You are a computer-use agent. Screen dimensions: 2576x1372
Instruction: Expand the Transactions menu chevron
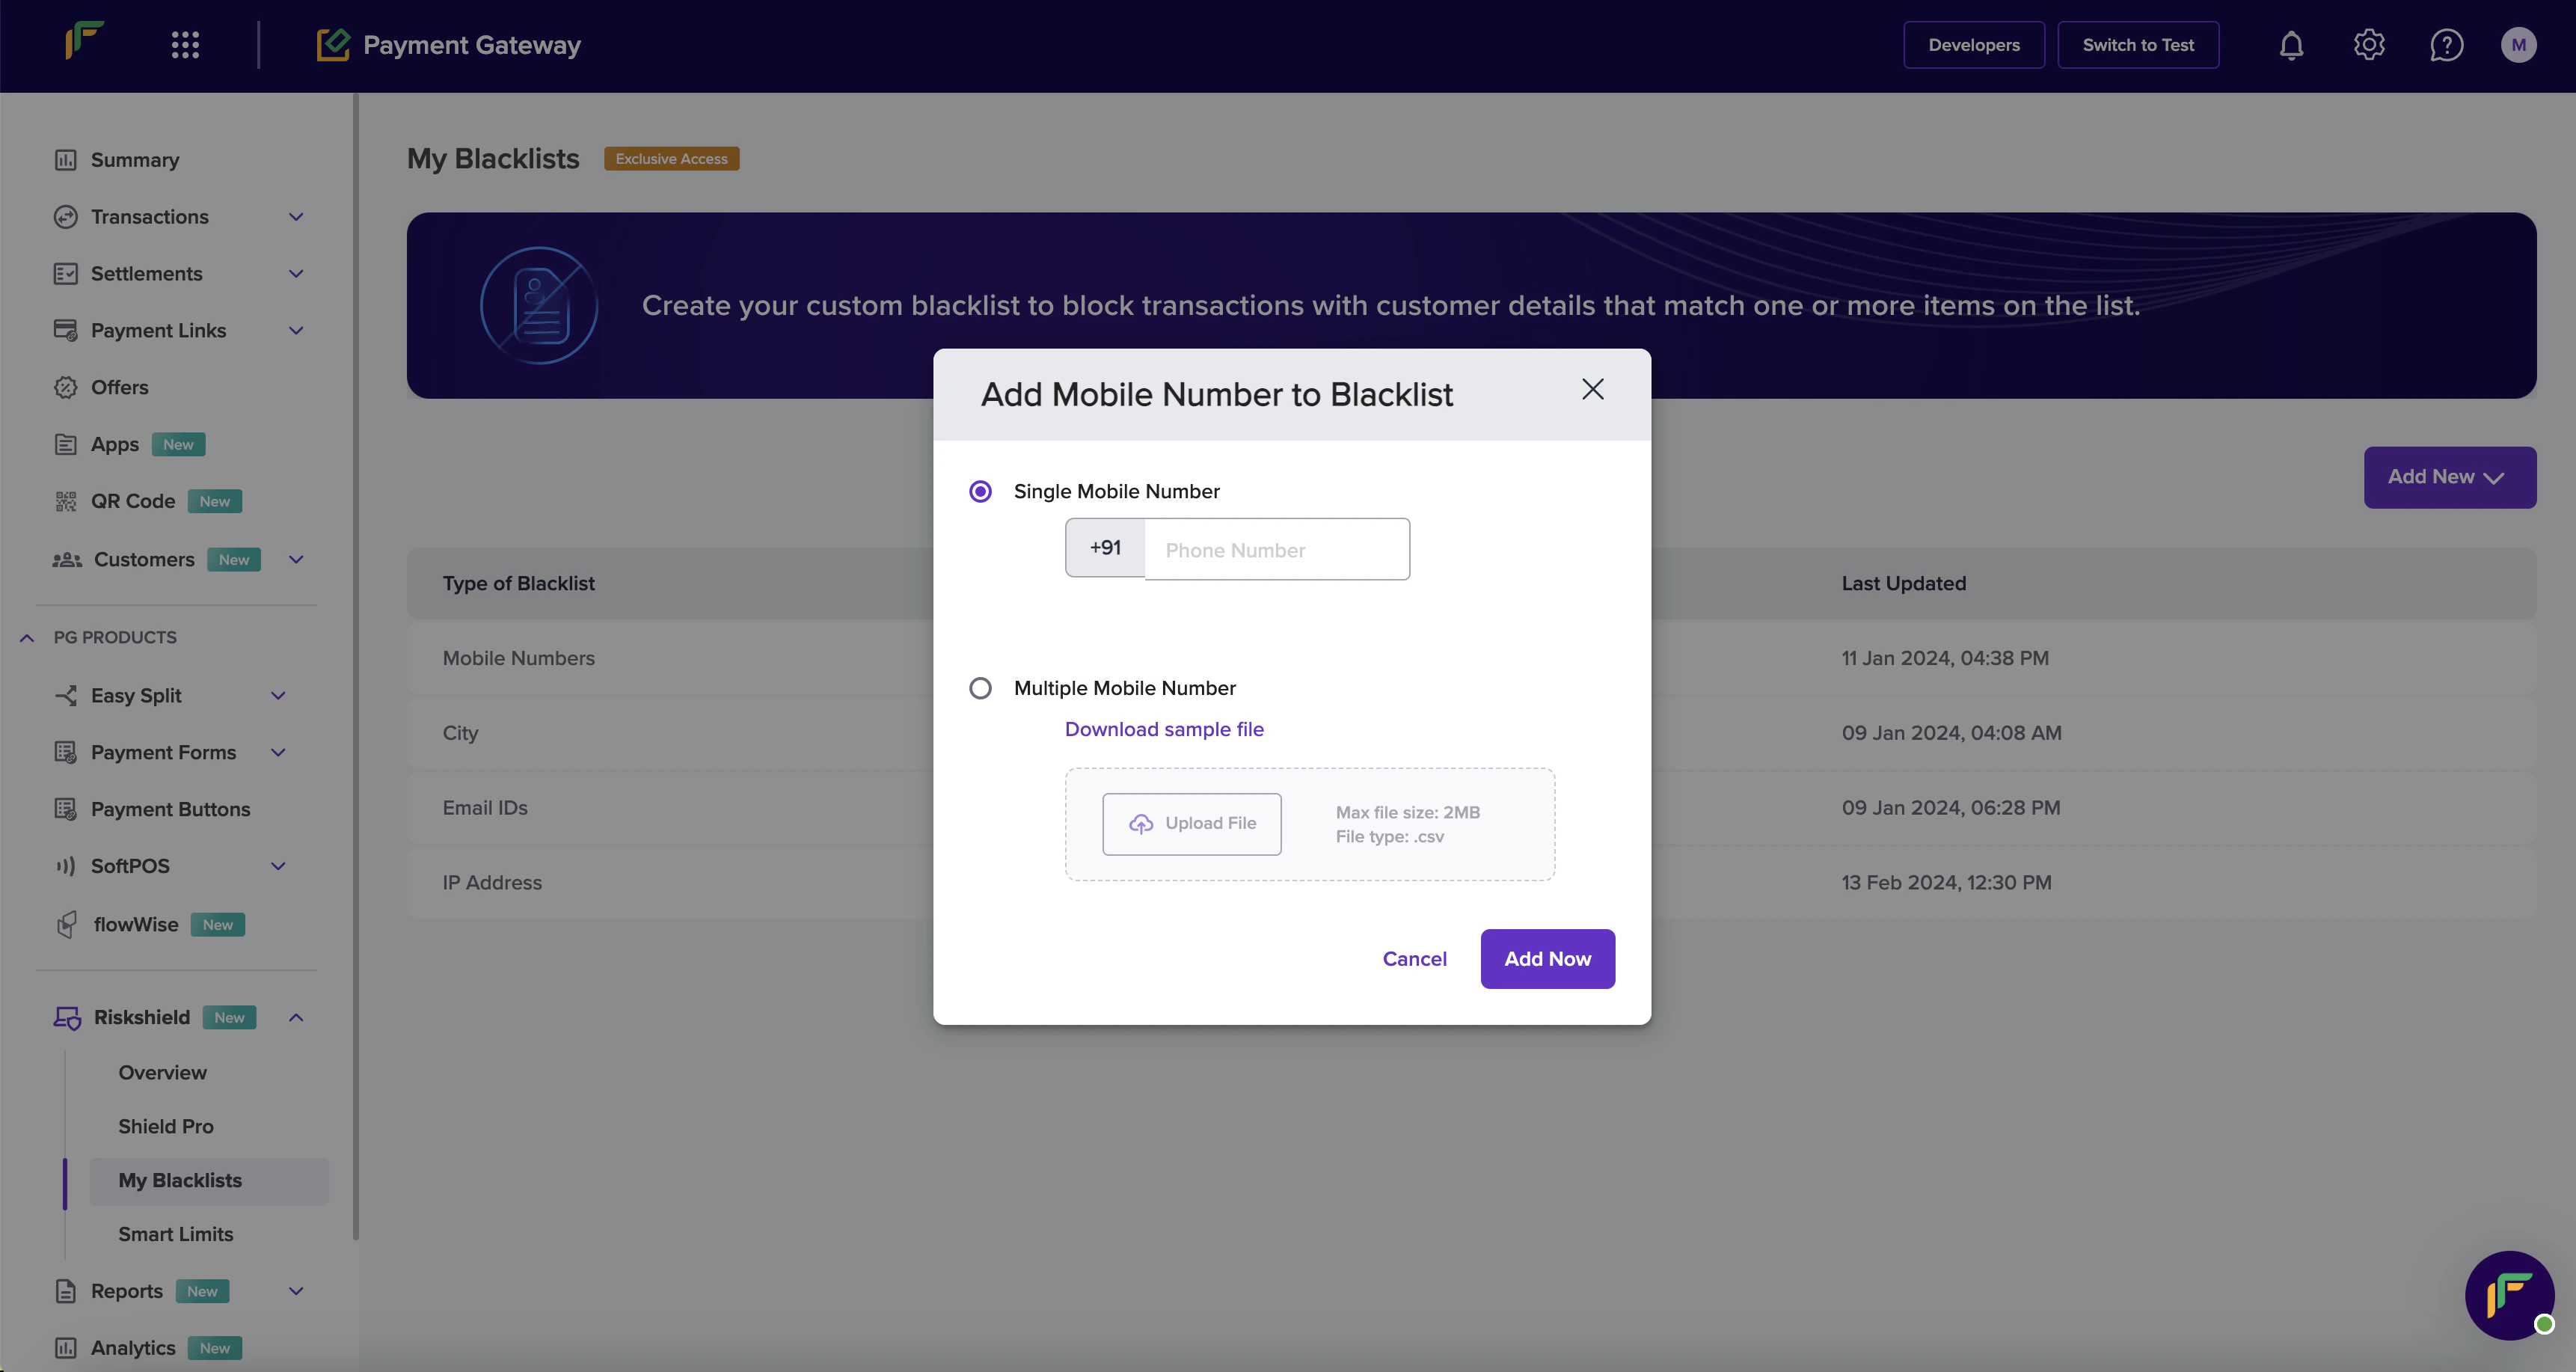[x=296, y=217]
